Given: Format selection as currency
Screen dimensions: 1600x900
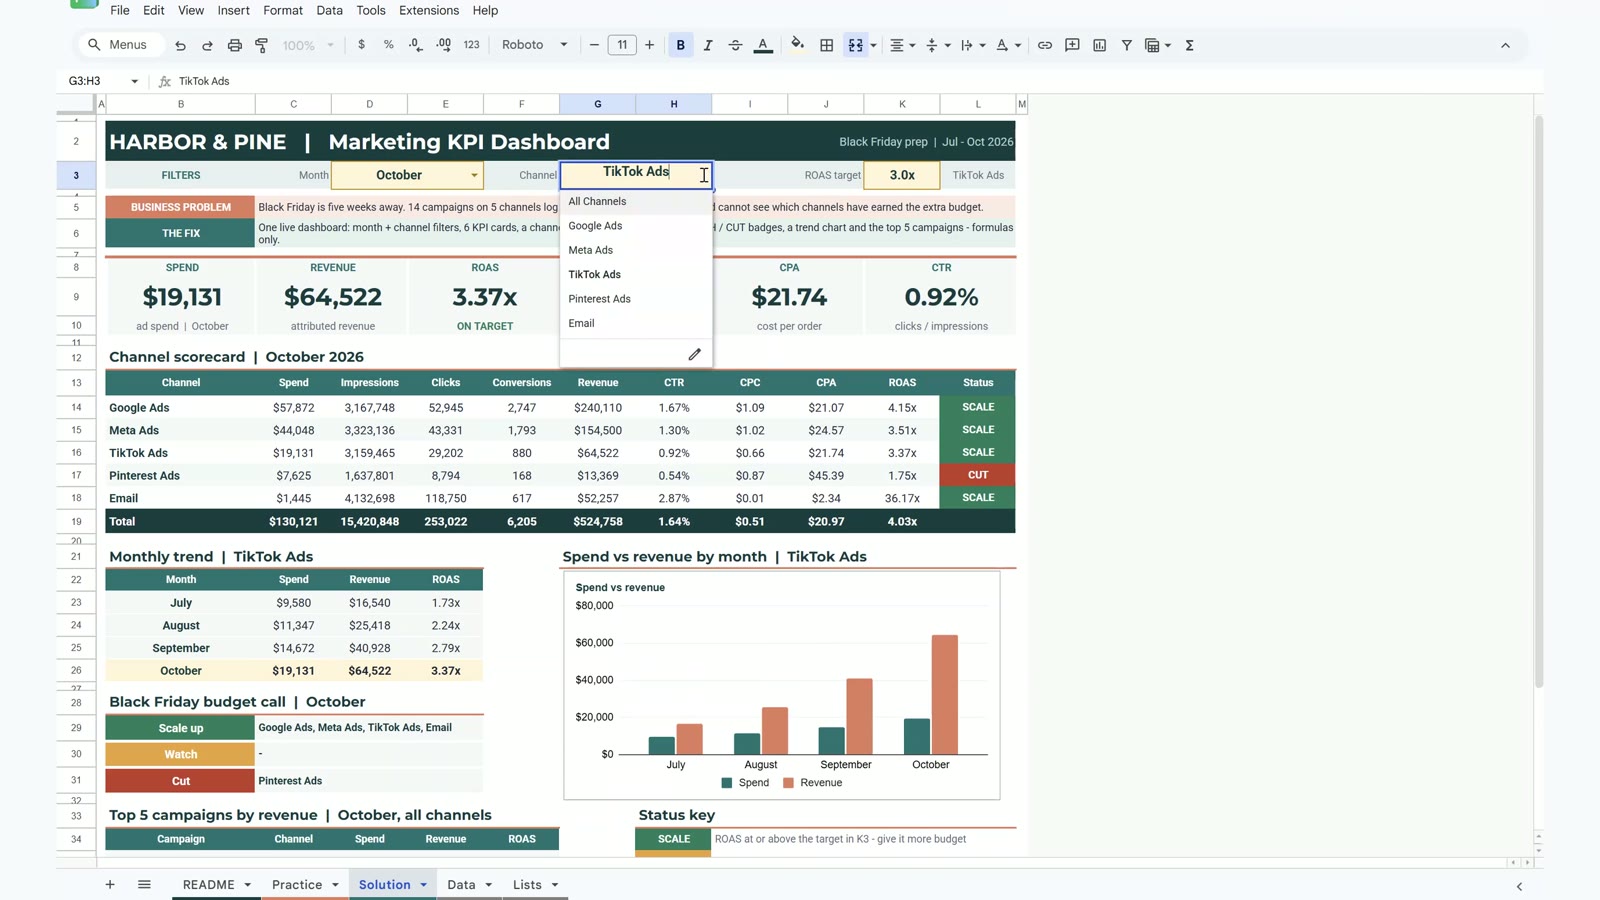Looking at the screenshot, I should (361, 45).
